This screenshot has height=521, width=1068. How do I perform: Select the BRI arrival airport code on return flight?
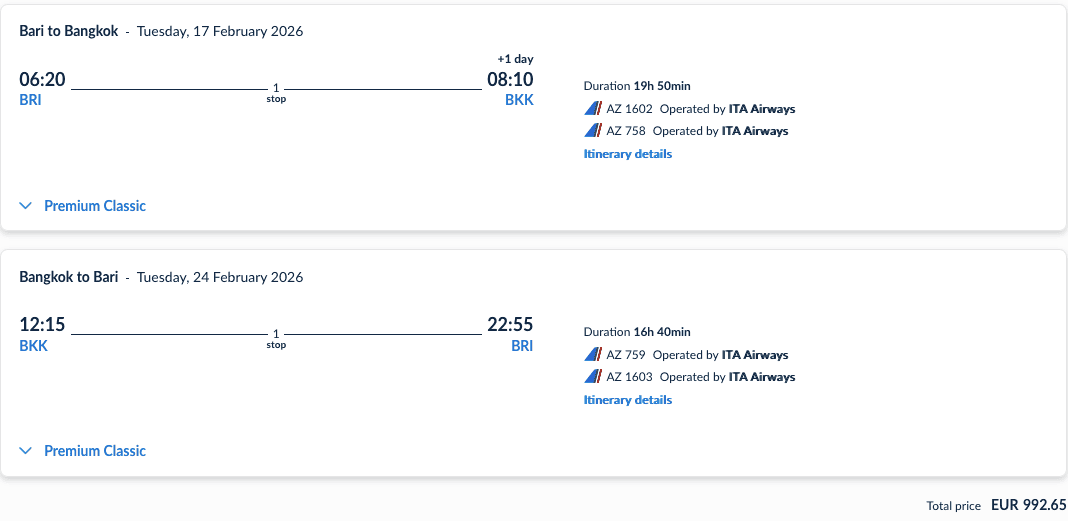click(x=522, y=346)
